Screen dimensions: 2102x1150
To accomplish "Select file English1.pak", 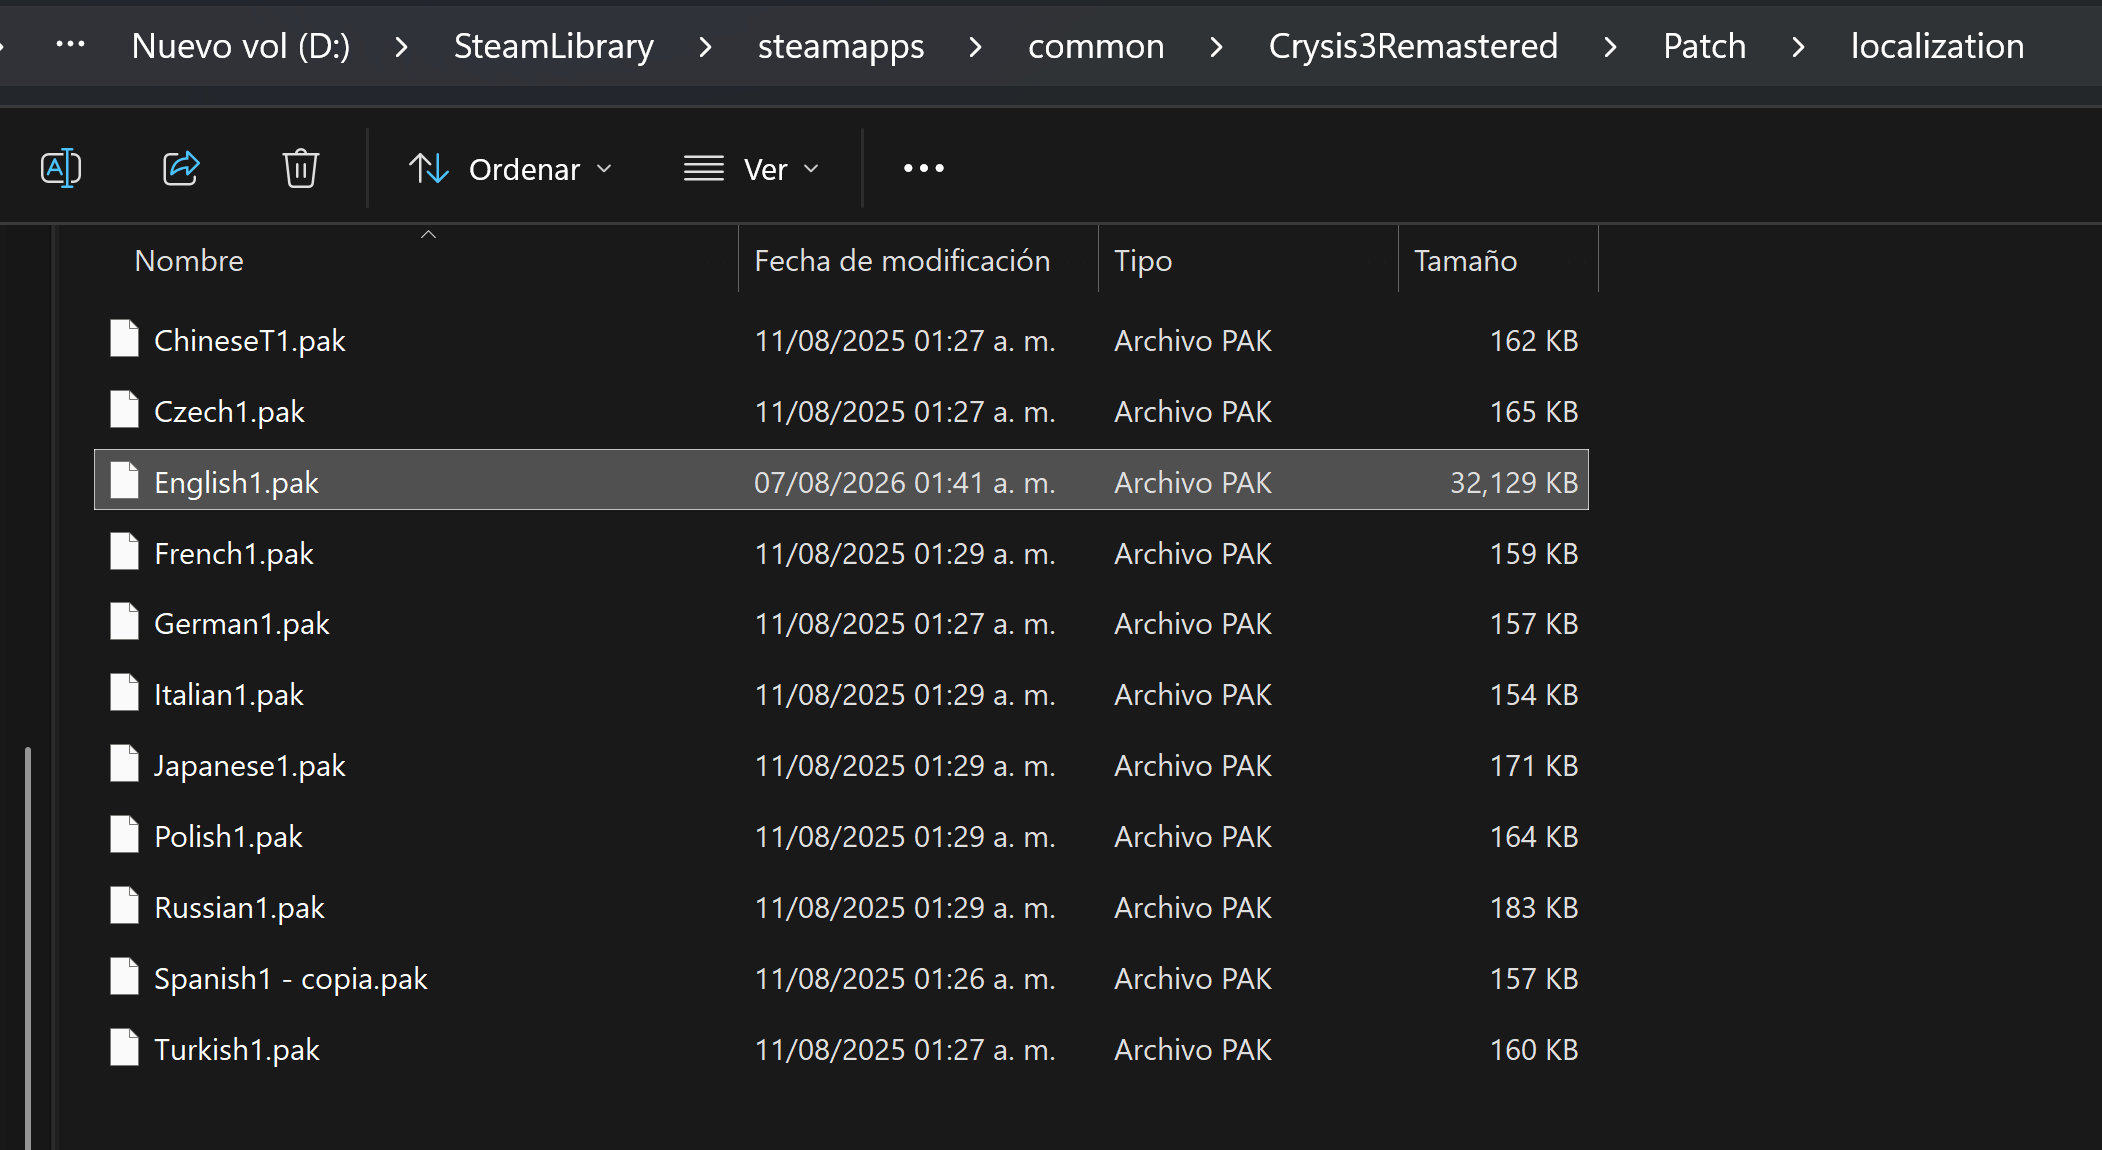I will 841,480.
